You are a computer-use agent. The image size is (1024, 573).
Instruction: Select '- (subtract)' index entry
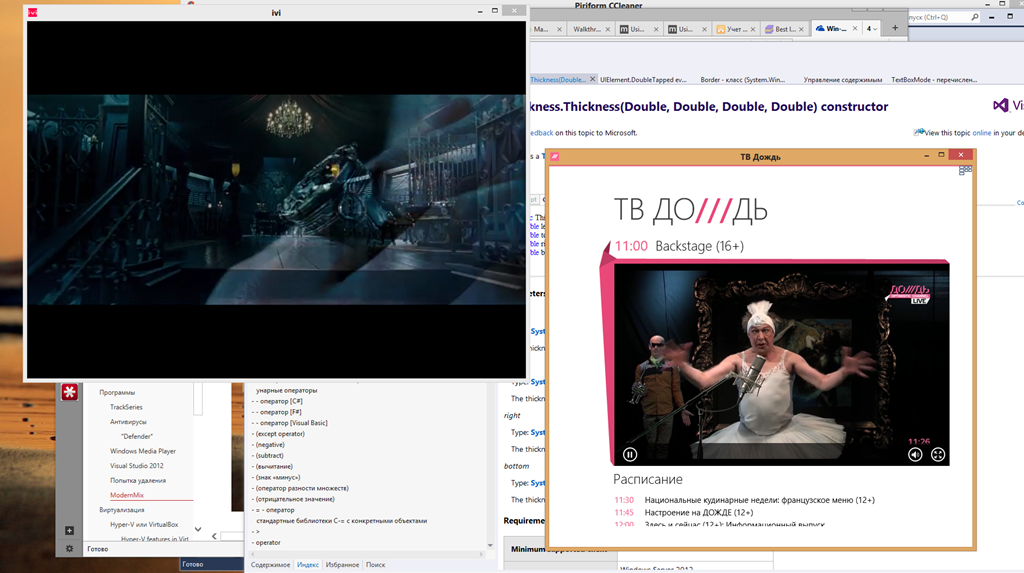coord(267,455)
